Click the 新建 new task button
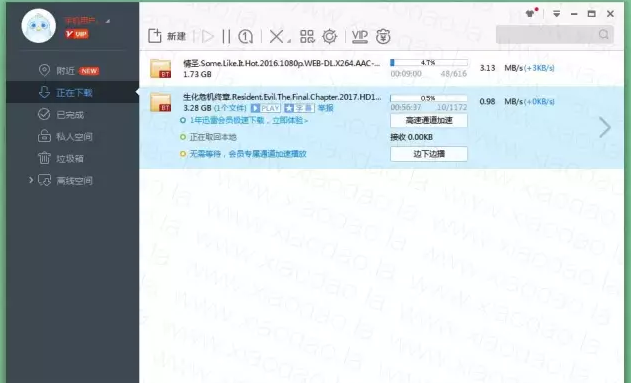631x383 pixels. (x=167, y=36)
